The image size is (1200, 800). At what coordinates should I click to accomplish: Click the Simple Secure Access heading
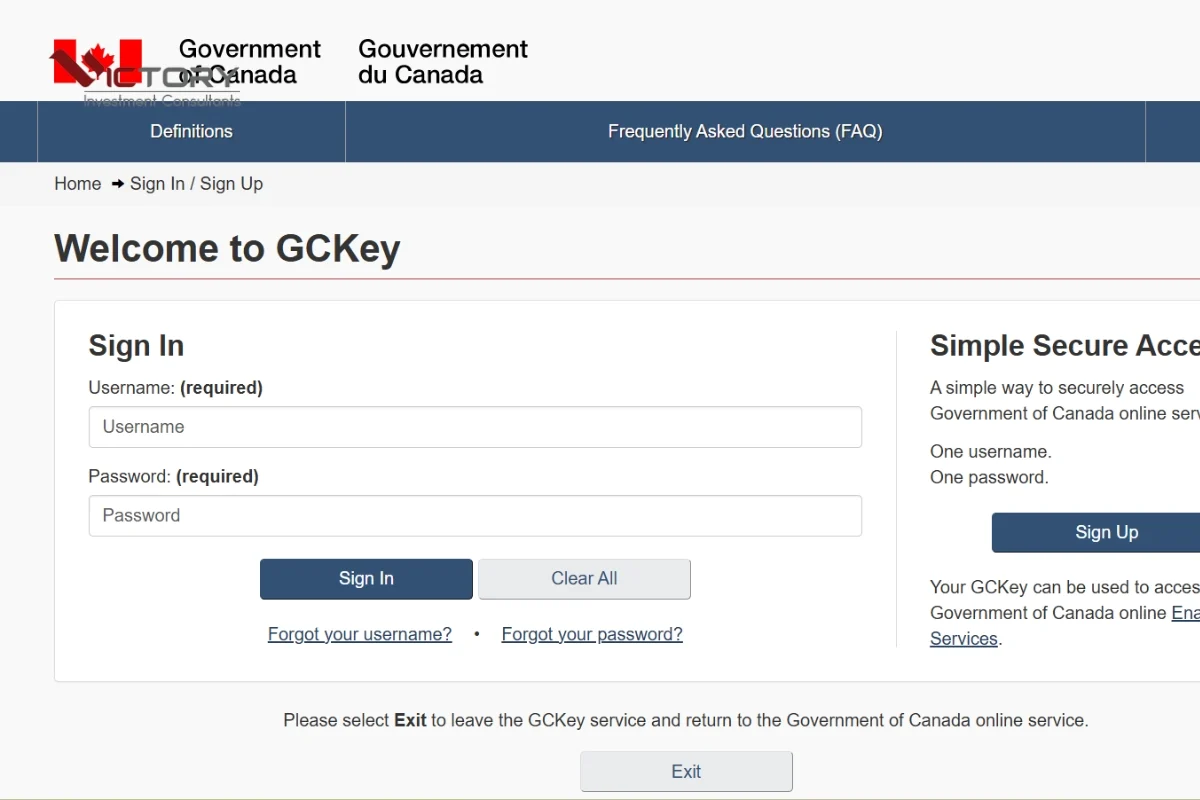click(1065, 346)
